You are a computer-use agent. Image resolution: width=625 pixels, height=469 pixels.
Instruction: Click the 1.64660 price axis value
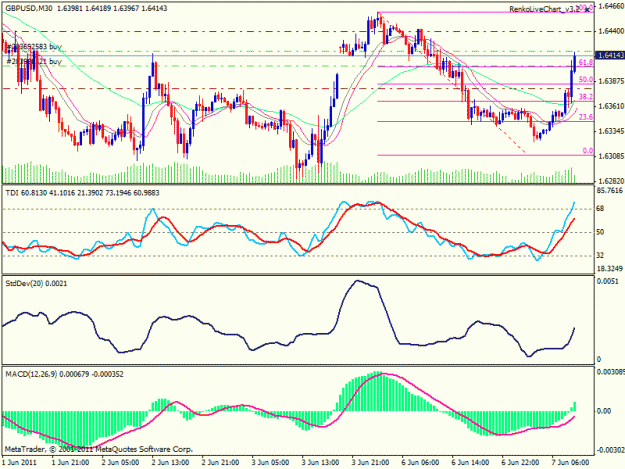click(611, 6)
